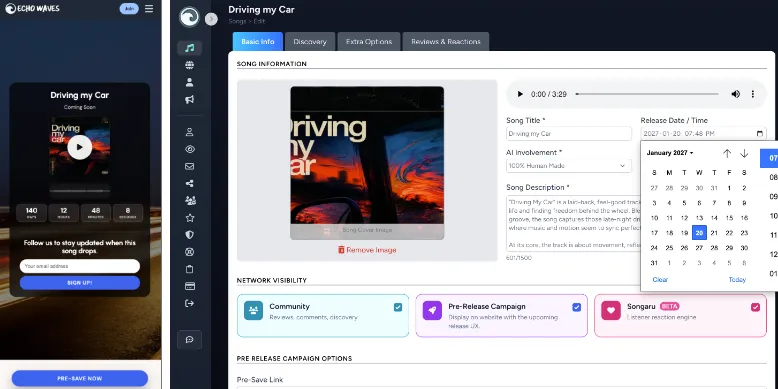Mute the audio player volume icon
The image size is (778, 389).
(x=735, y=94)
